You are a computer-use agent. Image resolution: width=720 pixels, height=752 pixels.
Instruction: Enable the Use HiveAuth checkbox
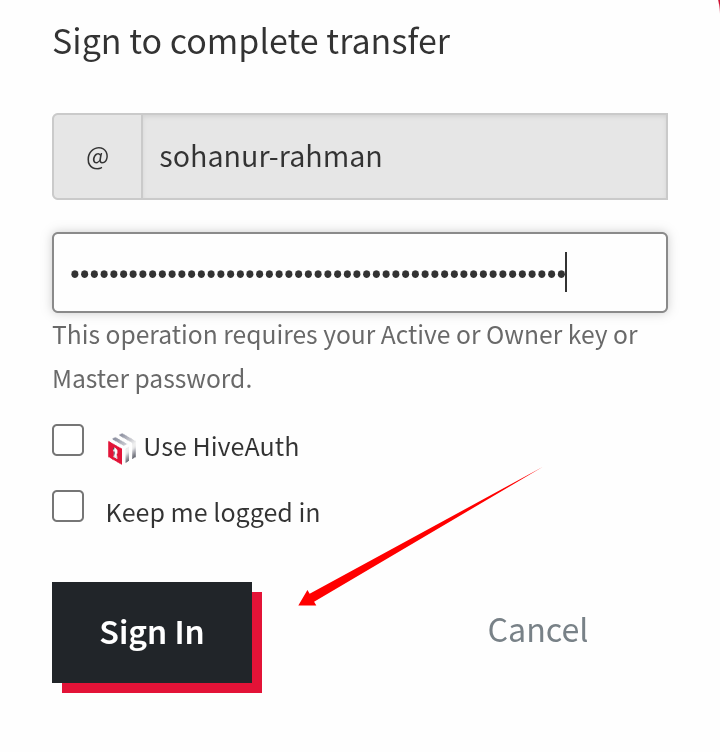tap(68, 440)
